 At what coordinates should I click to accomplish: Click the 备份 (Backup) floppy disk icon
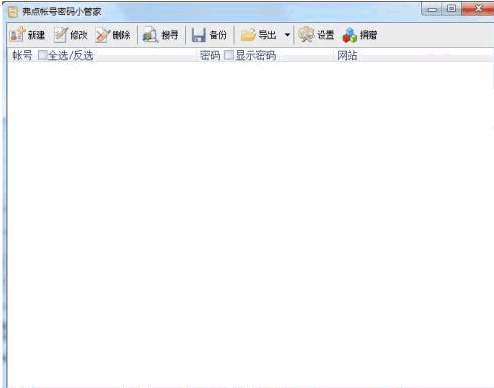[x=199, y=35]
